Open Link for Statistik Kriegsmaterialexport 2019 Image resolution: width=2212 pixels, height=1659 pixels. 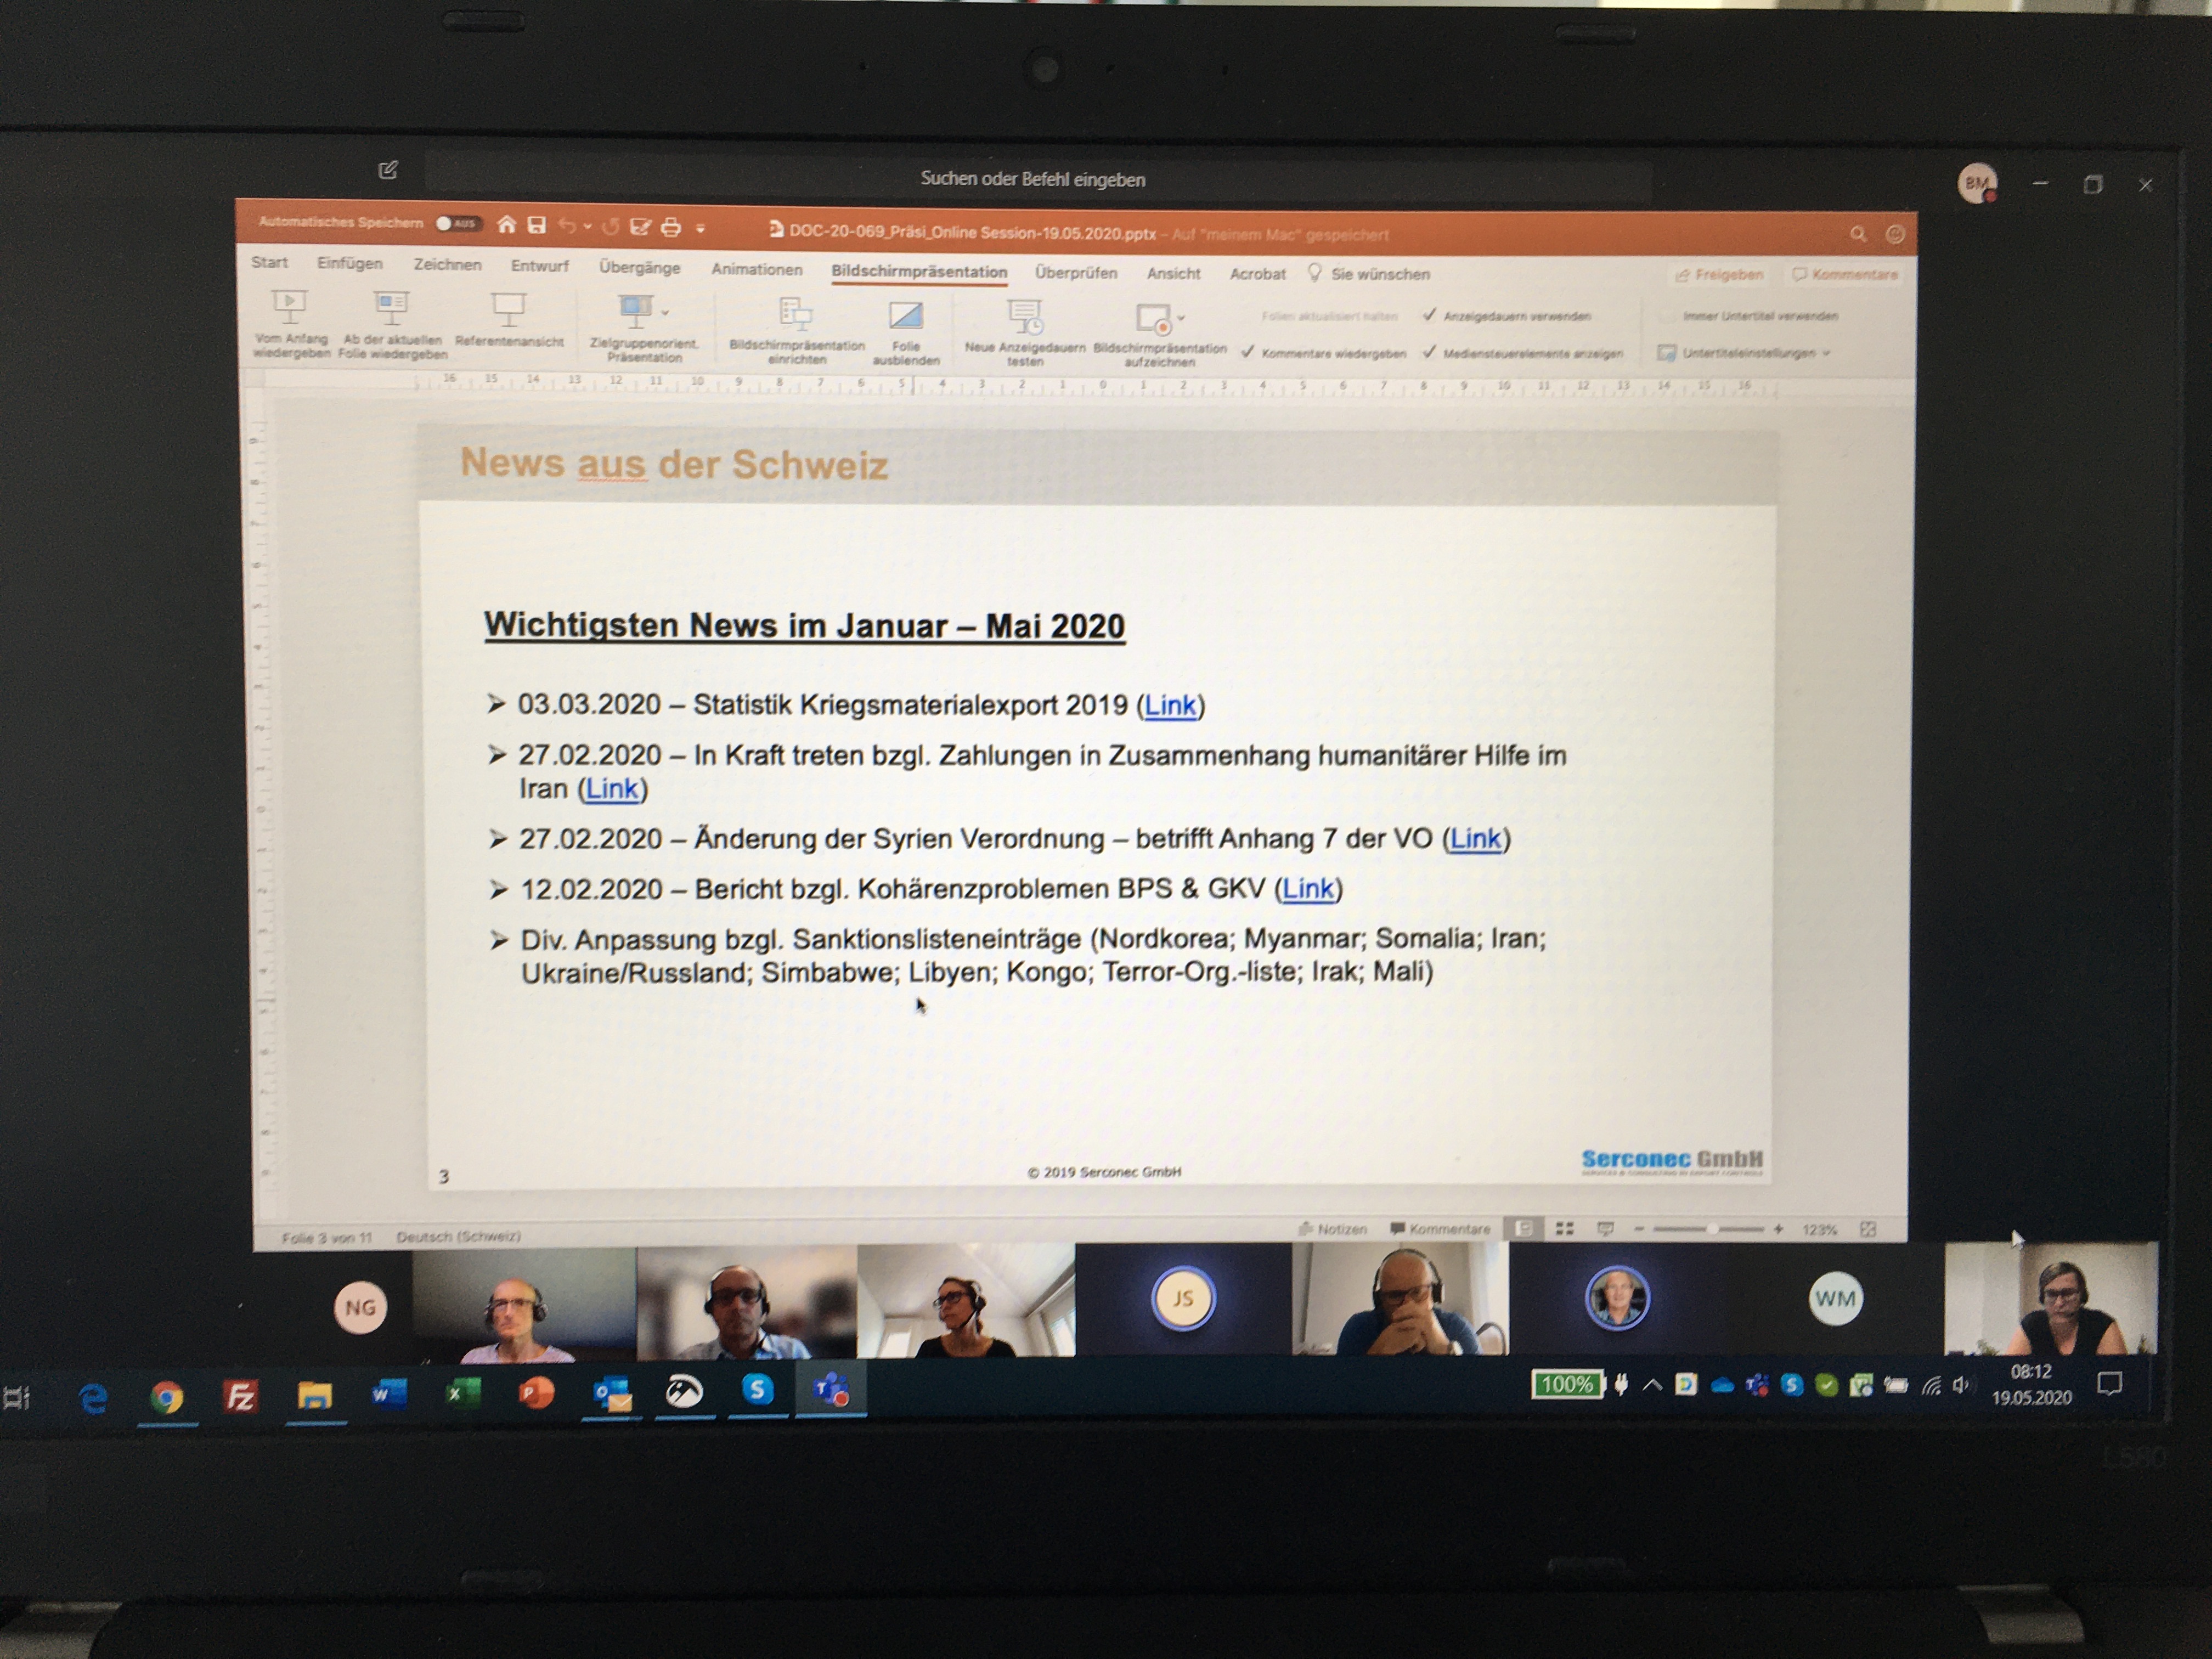[x=1169, y=705]
